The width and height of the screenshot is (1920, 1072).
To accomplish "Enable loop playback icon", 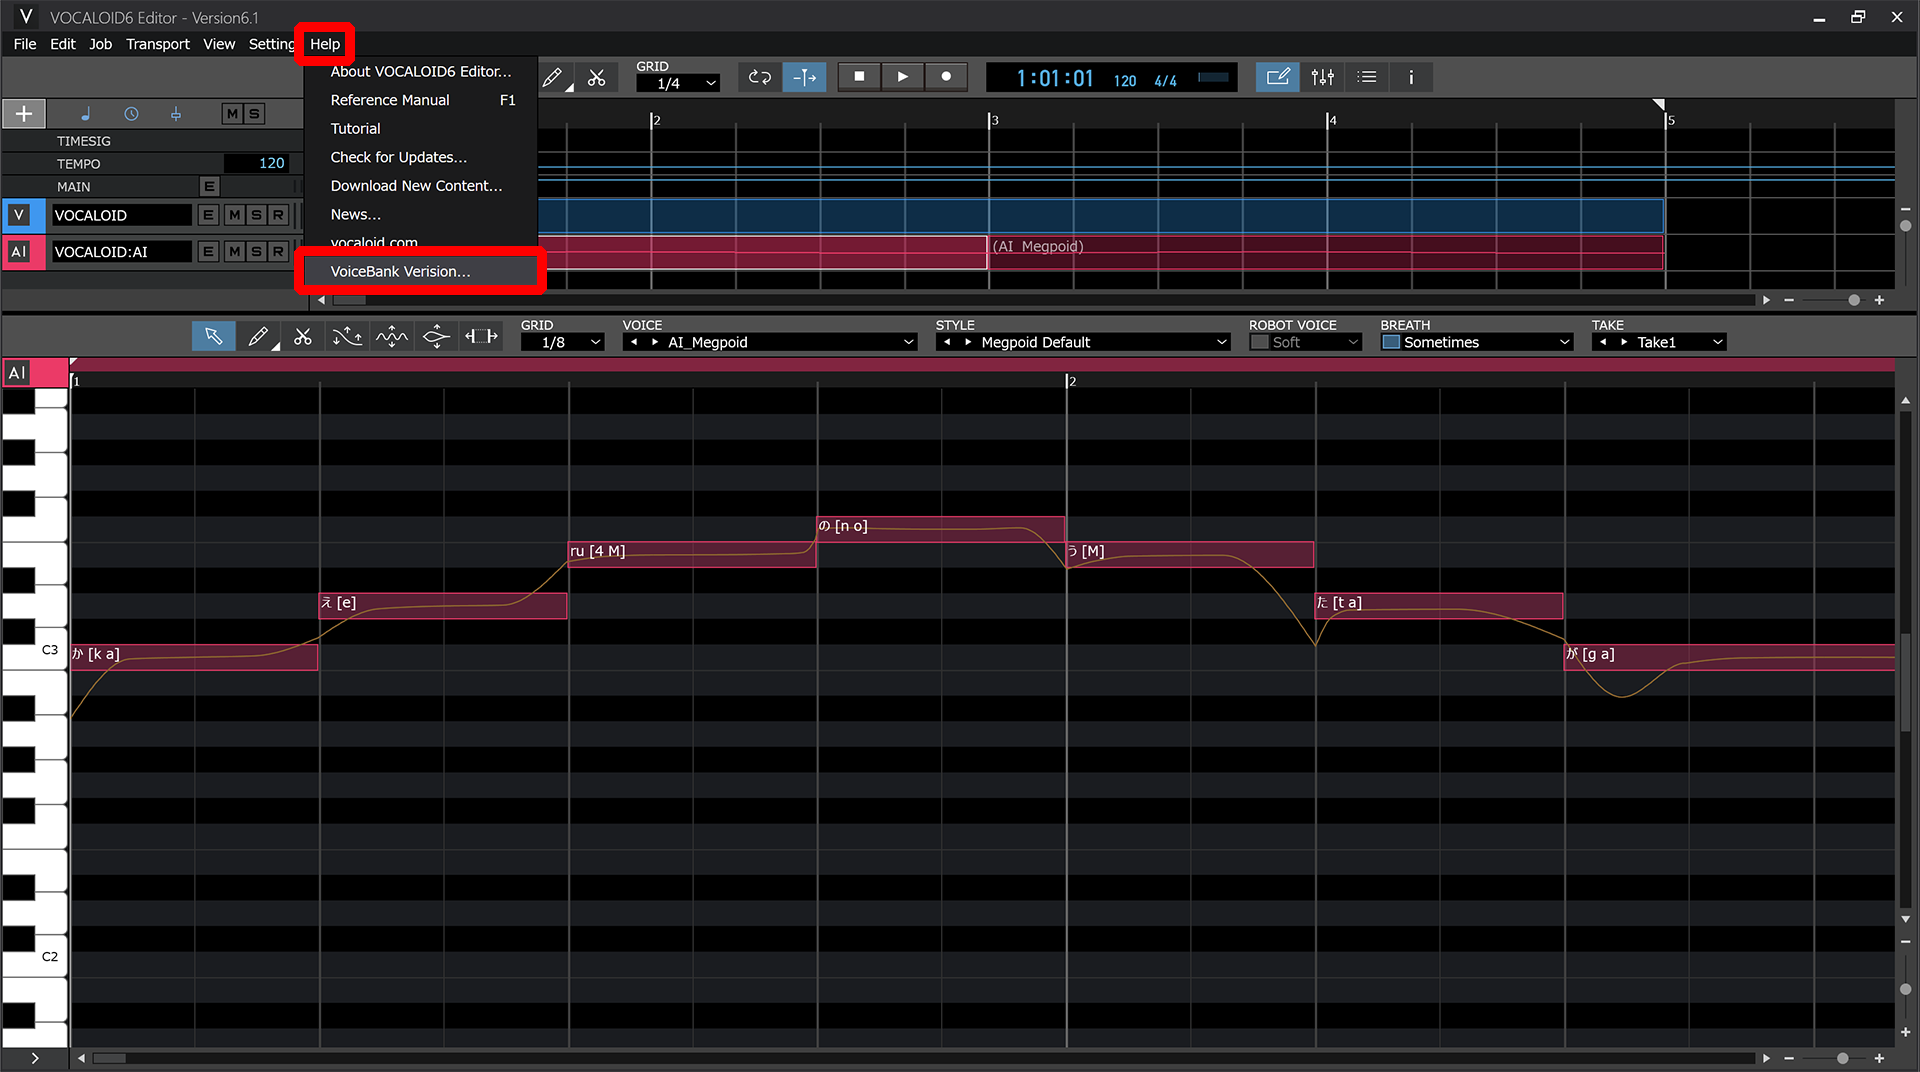I will point(759,77).
